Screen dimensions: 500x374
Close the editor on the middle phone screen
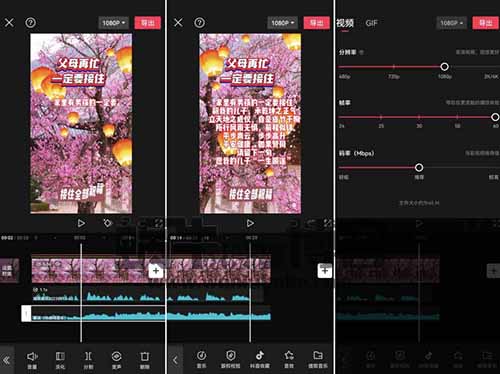tap(178, 23)
